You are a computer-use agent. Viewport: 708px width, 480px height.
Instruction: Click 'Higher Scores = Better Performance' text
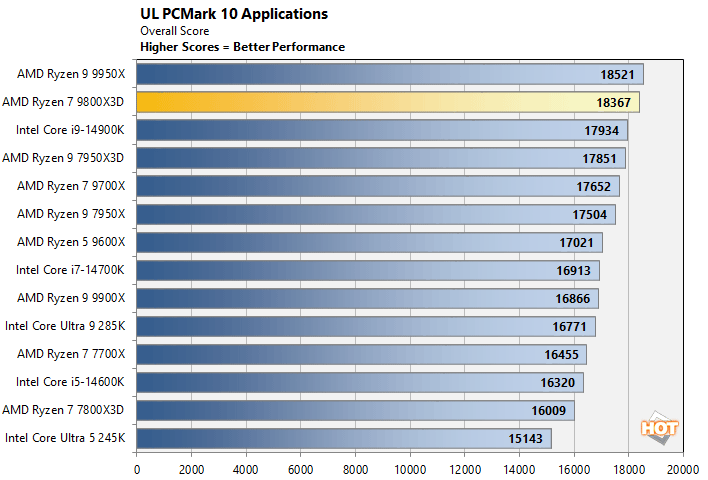click(242, 47)
